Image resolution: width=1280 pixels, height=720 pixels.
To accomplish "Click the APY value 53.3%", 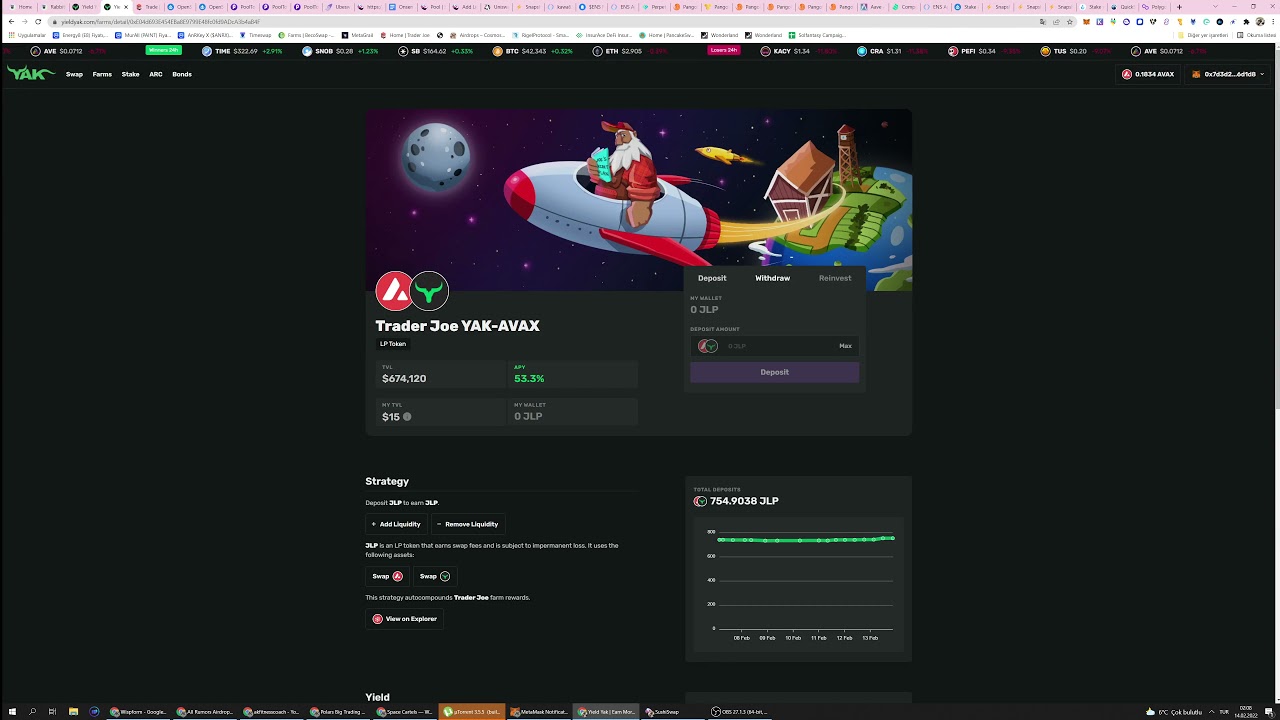I will click(529, 379).
